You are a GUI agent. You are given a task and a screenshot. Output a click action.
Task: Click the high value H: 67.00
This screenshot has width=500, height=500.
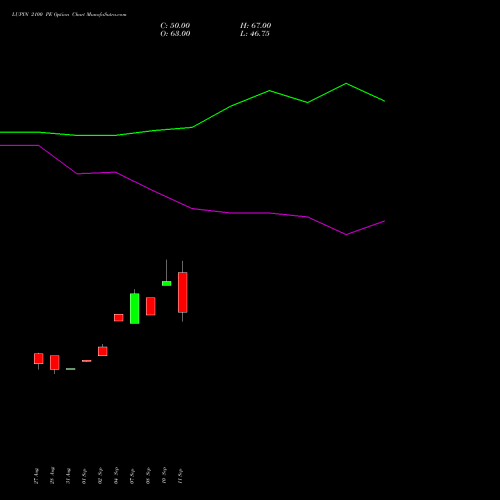coord(255,26)
